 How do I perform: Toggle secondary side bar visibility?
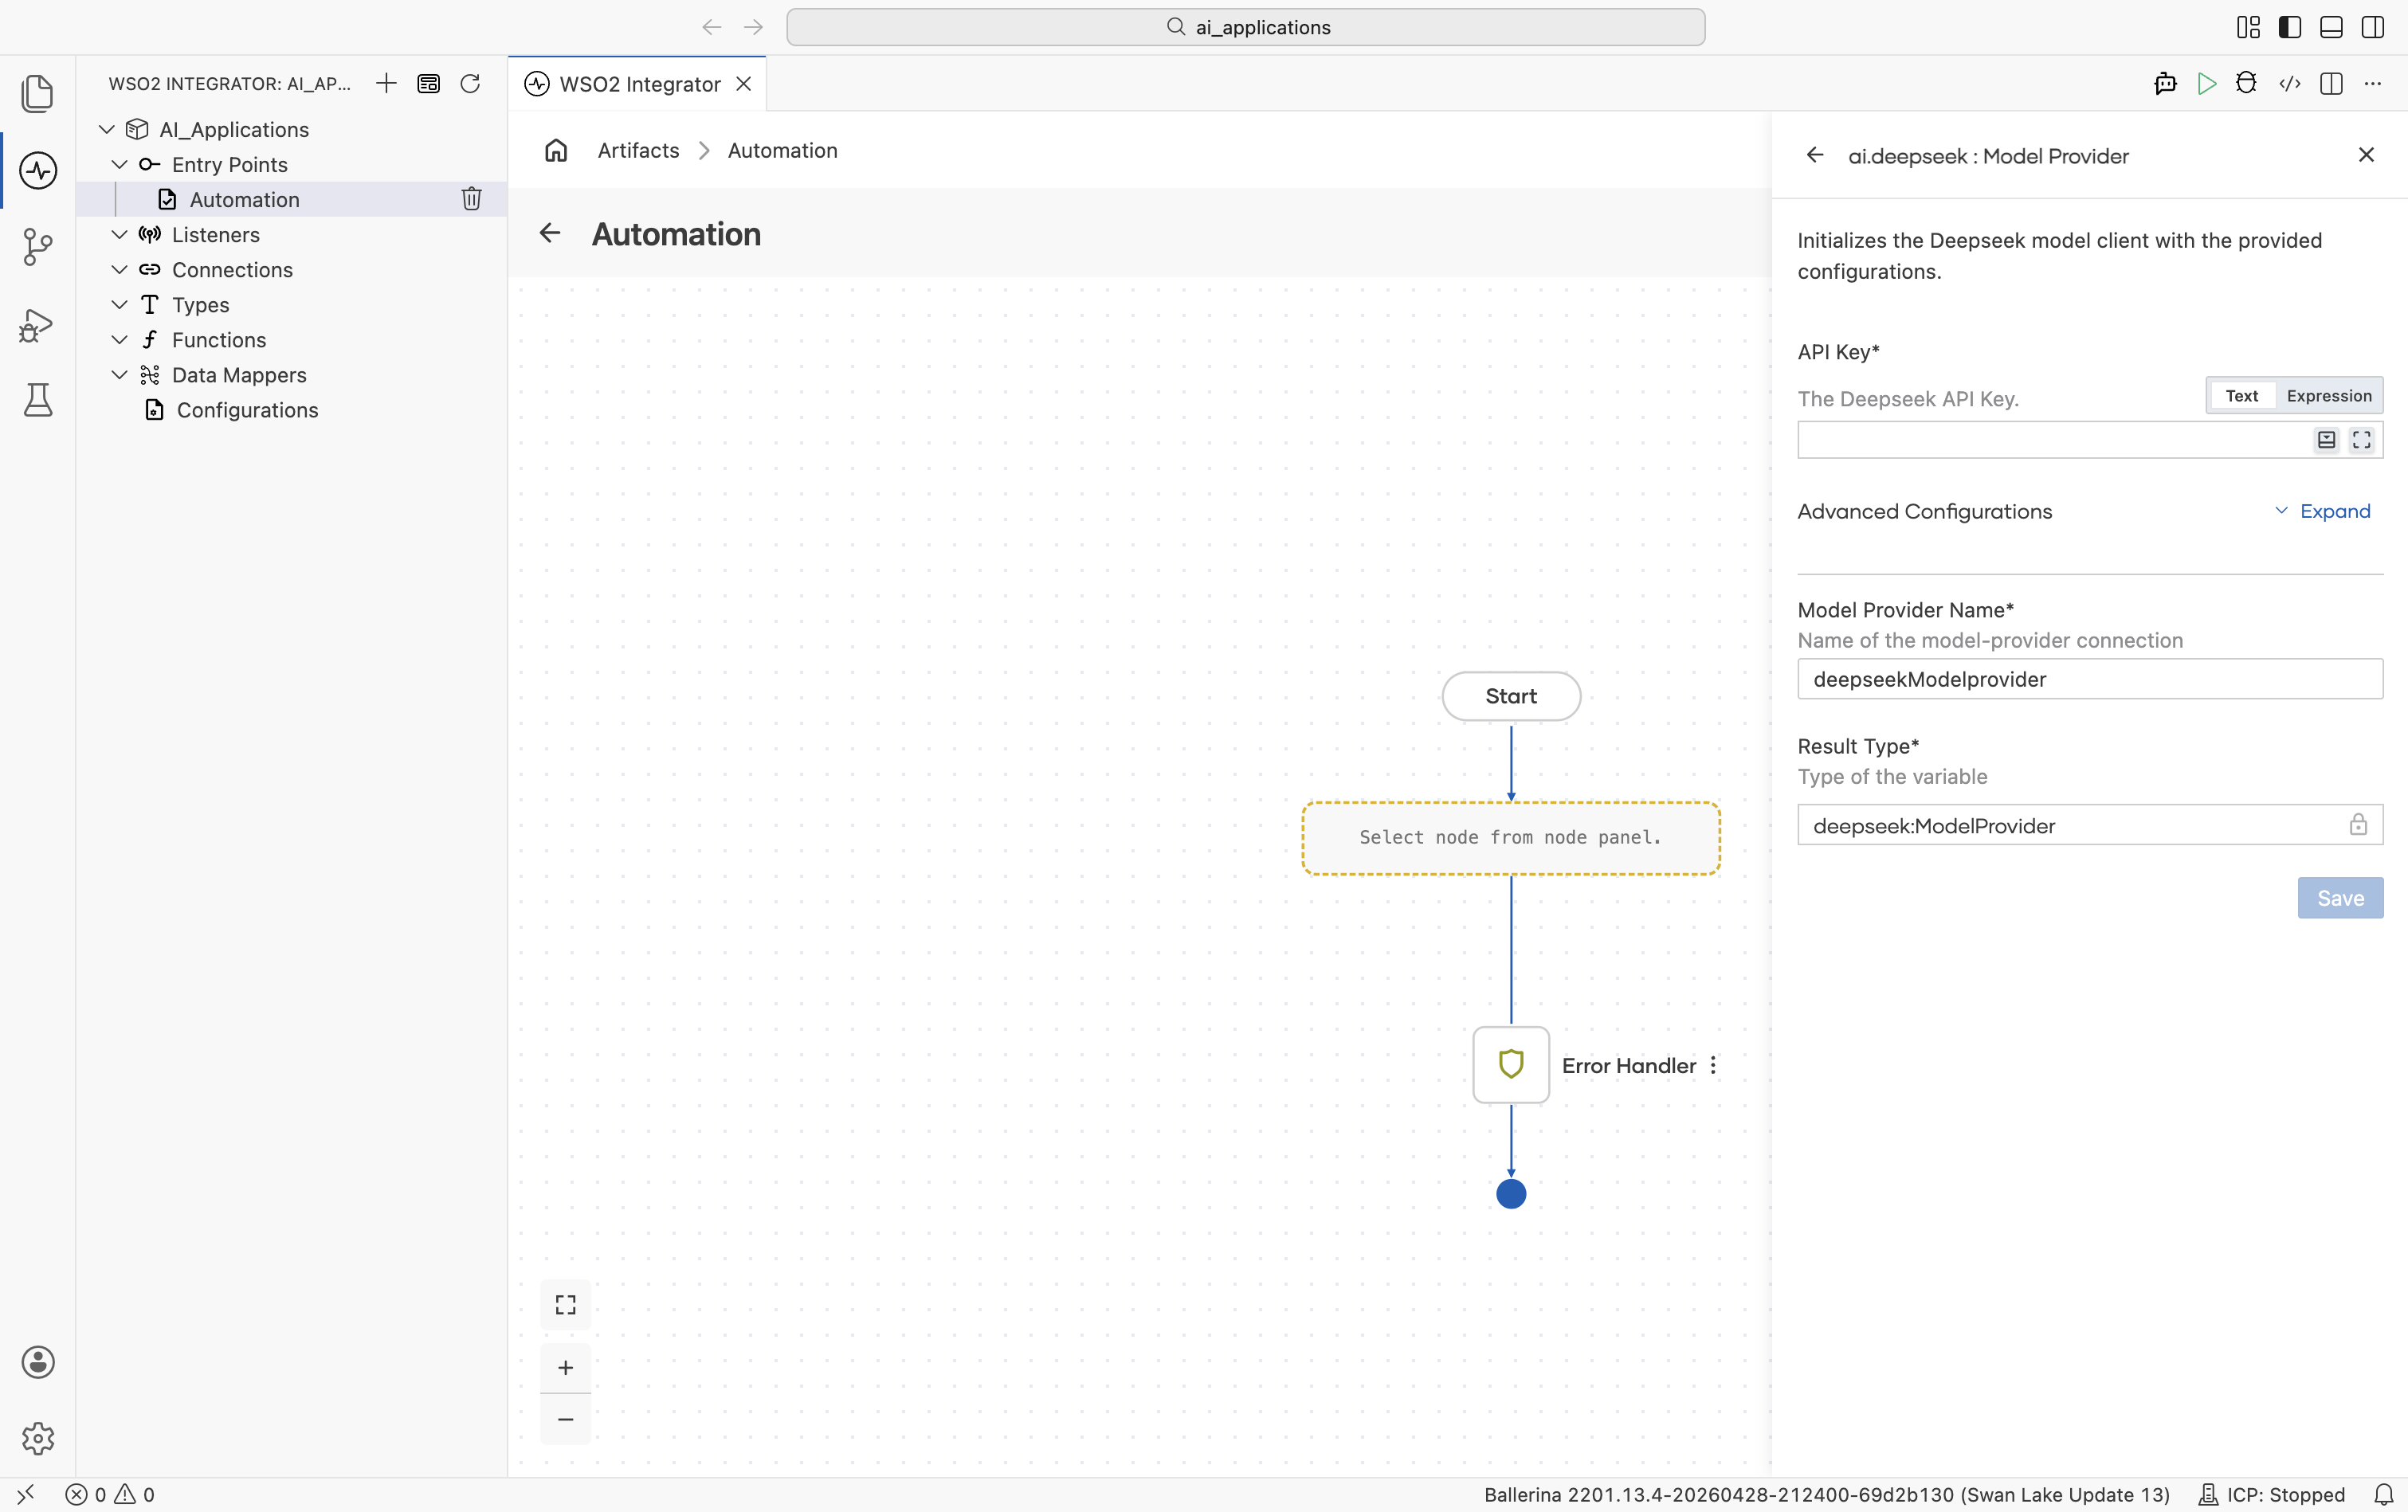2373,27
